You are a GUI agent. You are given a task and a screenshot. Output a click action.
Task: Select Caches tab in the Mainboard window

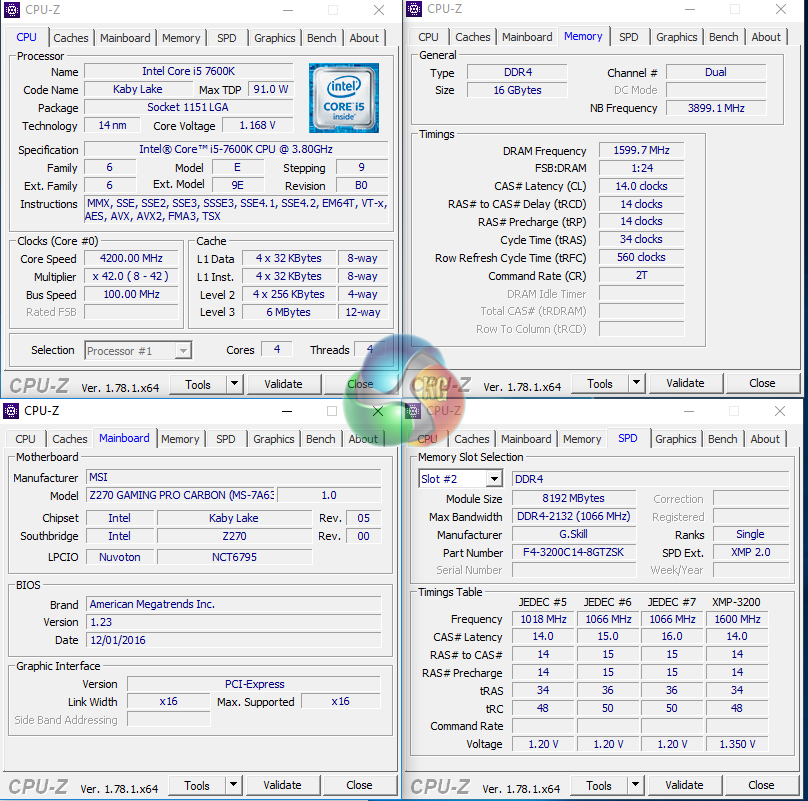(x=70, y=439)
